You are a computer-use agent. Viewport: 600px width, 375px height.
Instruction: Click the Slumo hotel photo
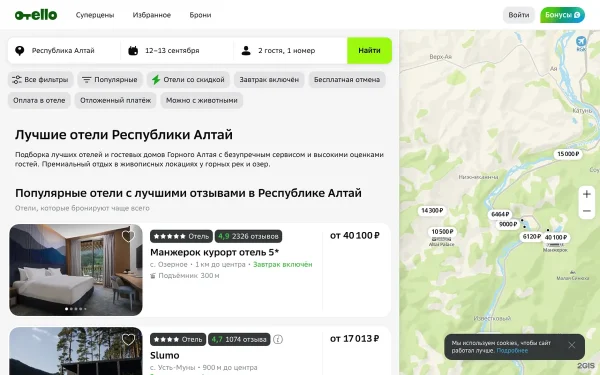[76, 351]
